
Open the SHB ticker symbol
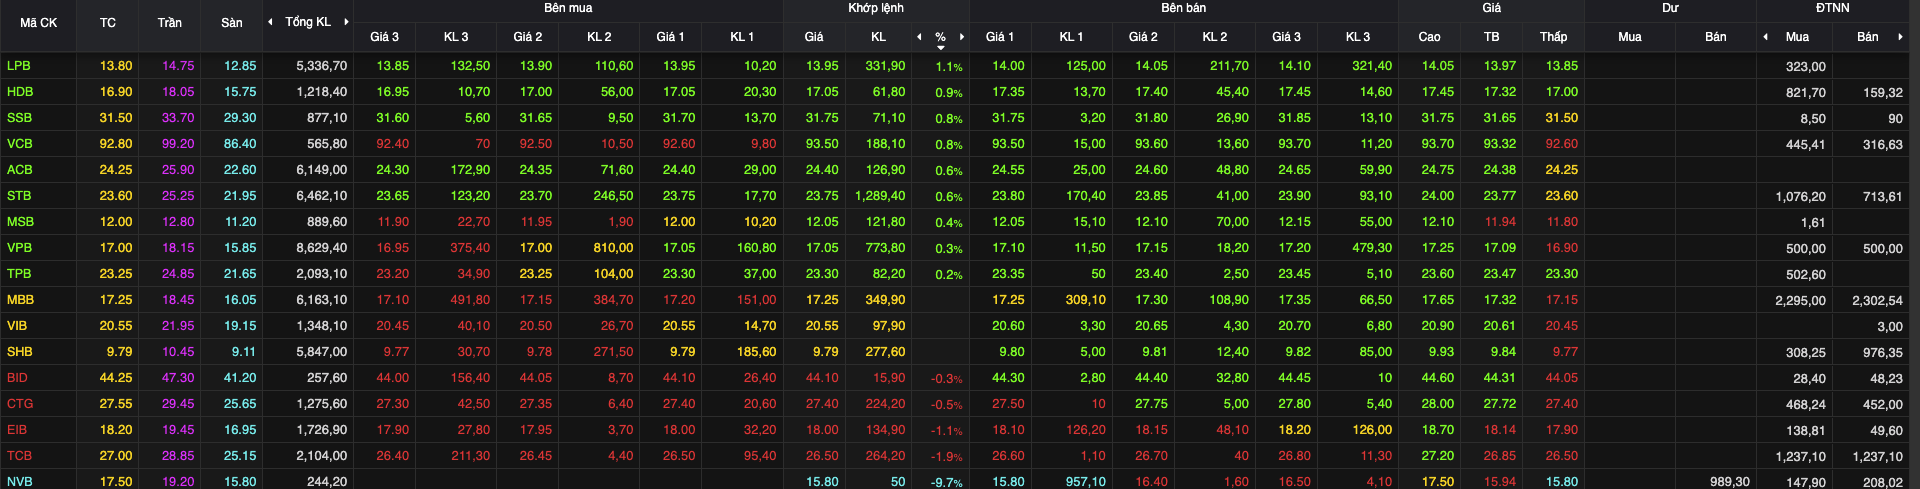click(20, 351)
